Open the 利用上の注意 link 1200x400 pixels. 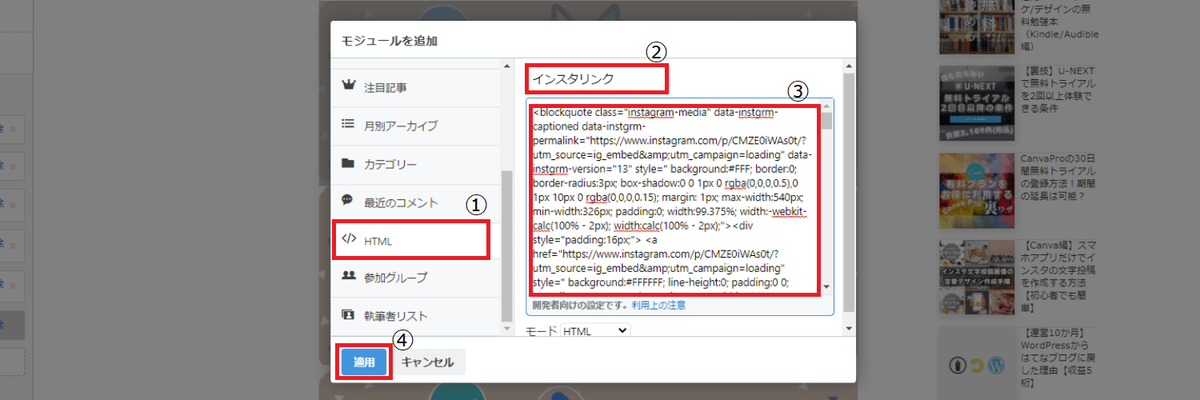click(658, 305)
